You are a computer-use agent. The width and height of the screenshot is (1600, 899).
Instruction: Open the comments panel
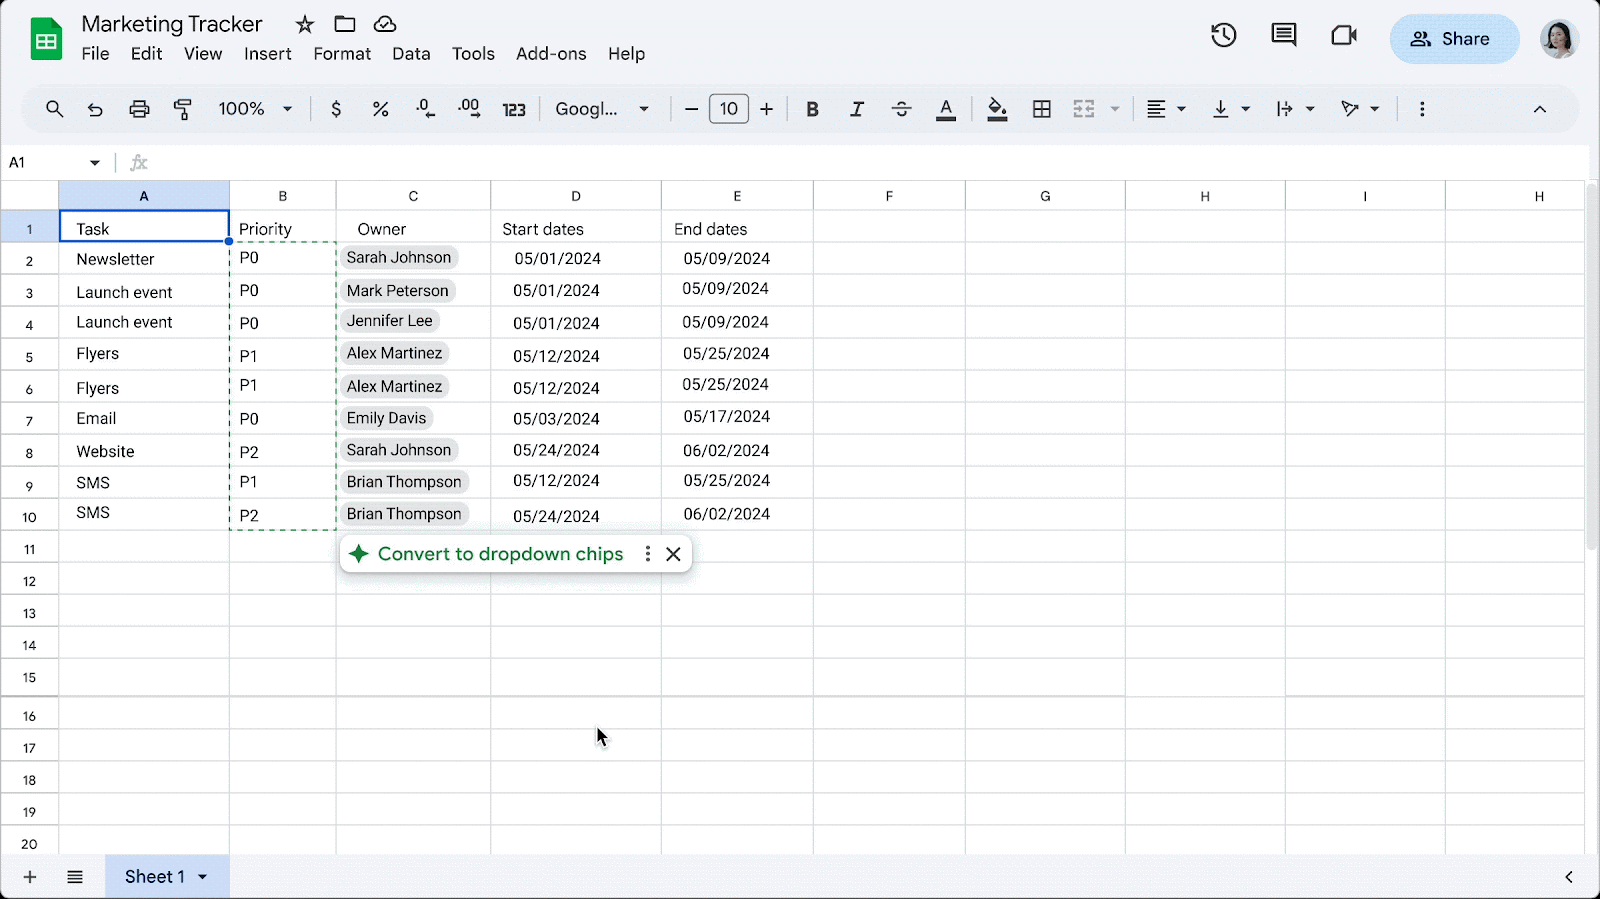pos(1284,36)
